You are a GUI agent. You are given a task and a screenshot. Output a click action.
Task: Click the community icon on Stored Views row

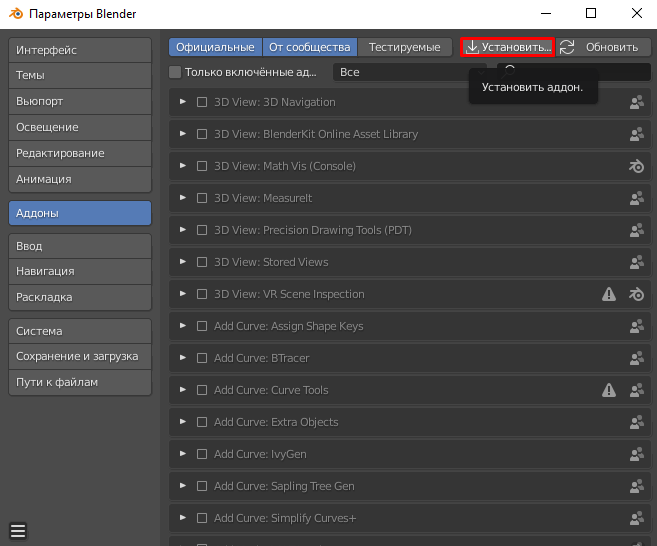(x=636, y=262)
